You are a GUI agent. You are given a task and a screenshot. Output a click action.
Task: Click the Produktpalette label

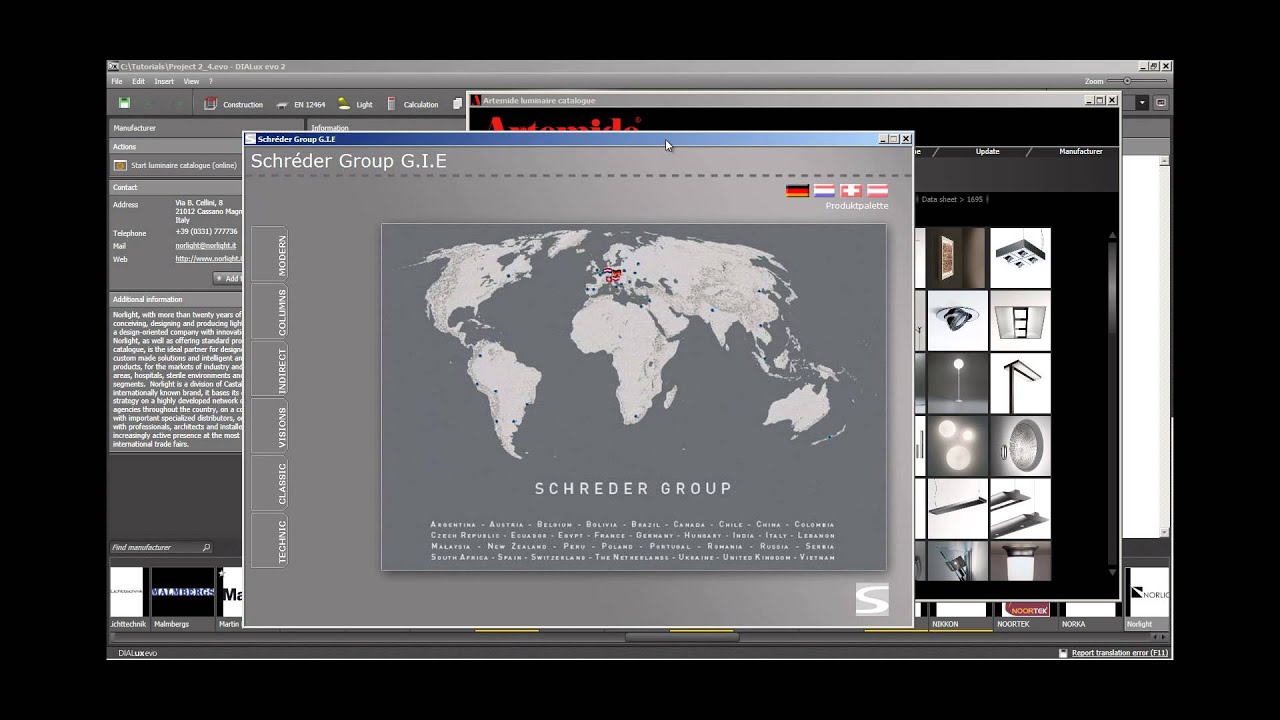point(857,205)
